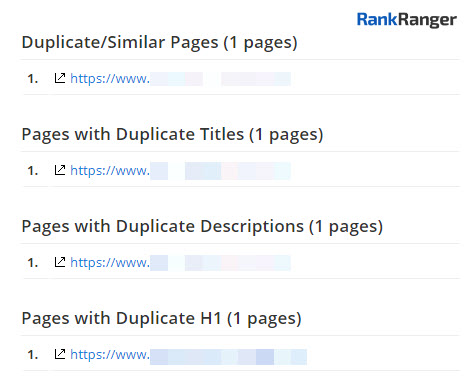This screenshot has width=464, height=380.
Task: Open external link icon under Duplicate/Similar Pages
Action: pyautogui.click(x=60, y=78)
